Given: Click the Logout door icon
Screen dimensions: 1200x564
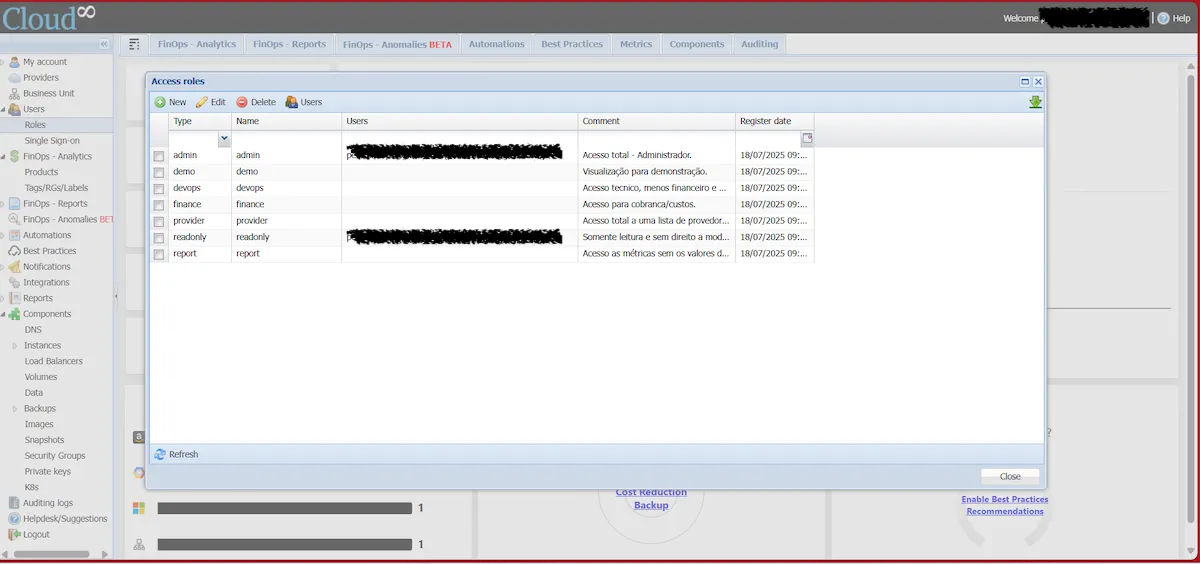Looking at the screenshot, I should [14, 534].
